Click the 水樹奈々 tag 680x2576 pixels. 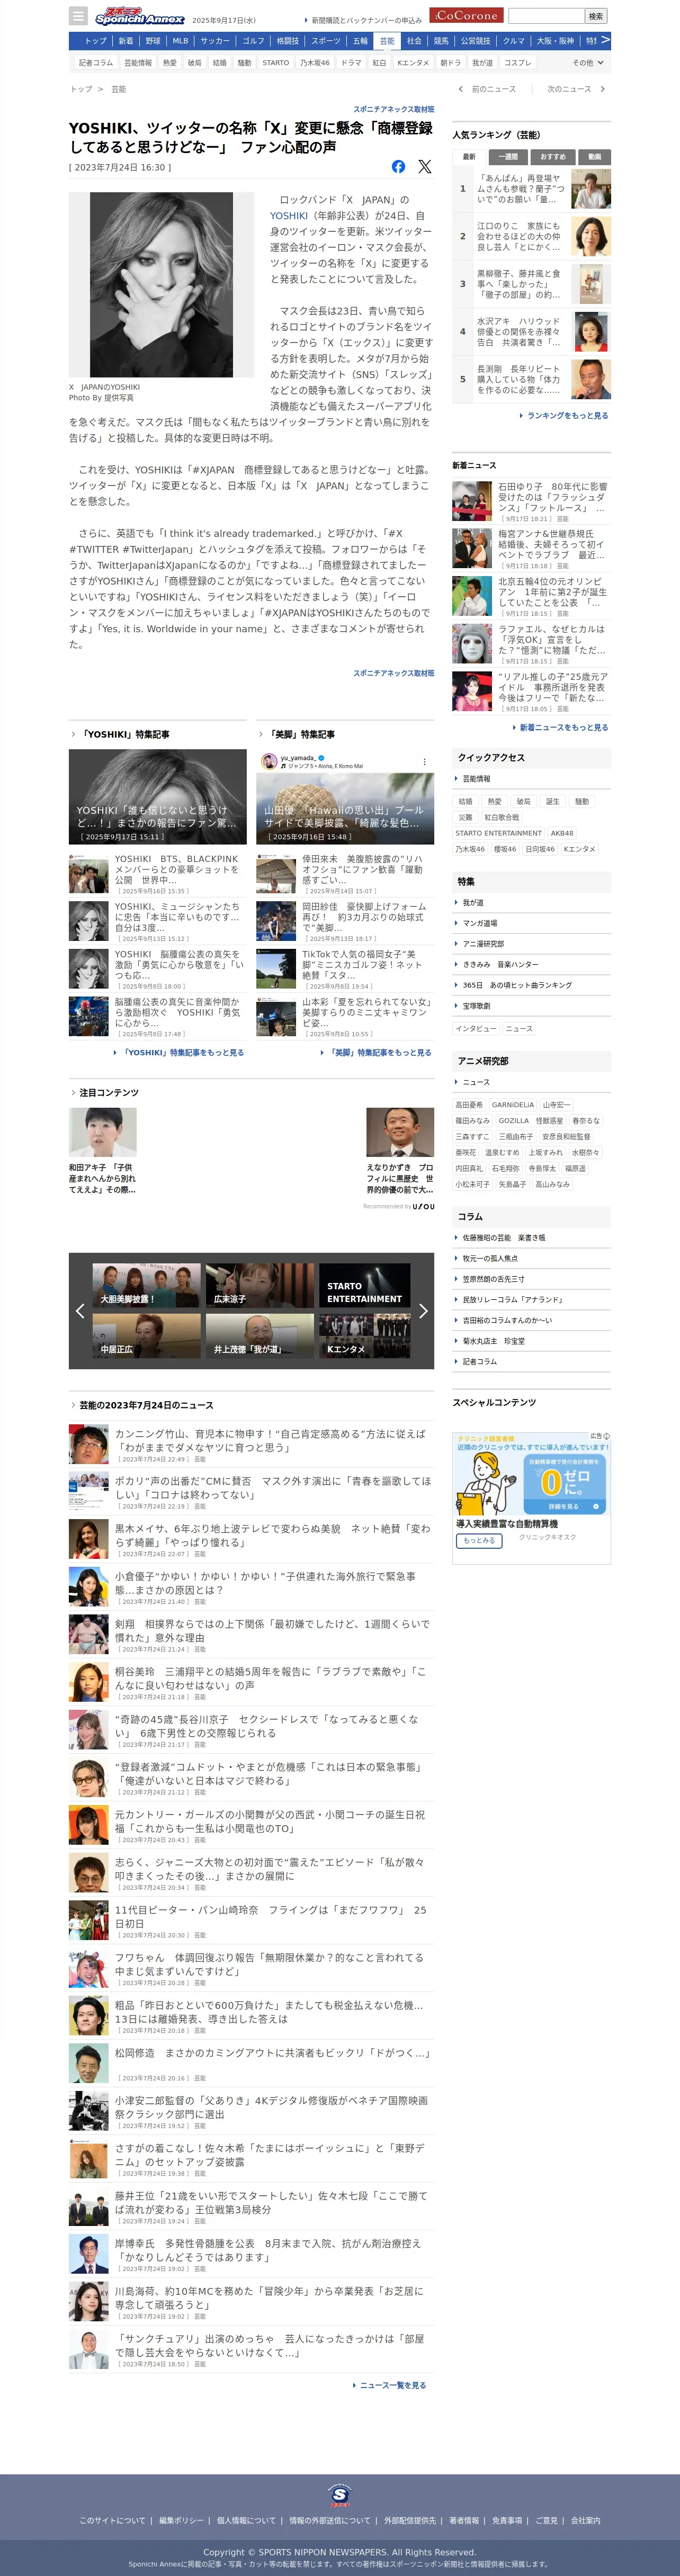click(x=585, y=1152)
